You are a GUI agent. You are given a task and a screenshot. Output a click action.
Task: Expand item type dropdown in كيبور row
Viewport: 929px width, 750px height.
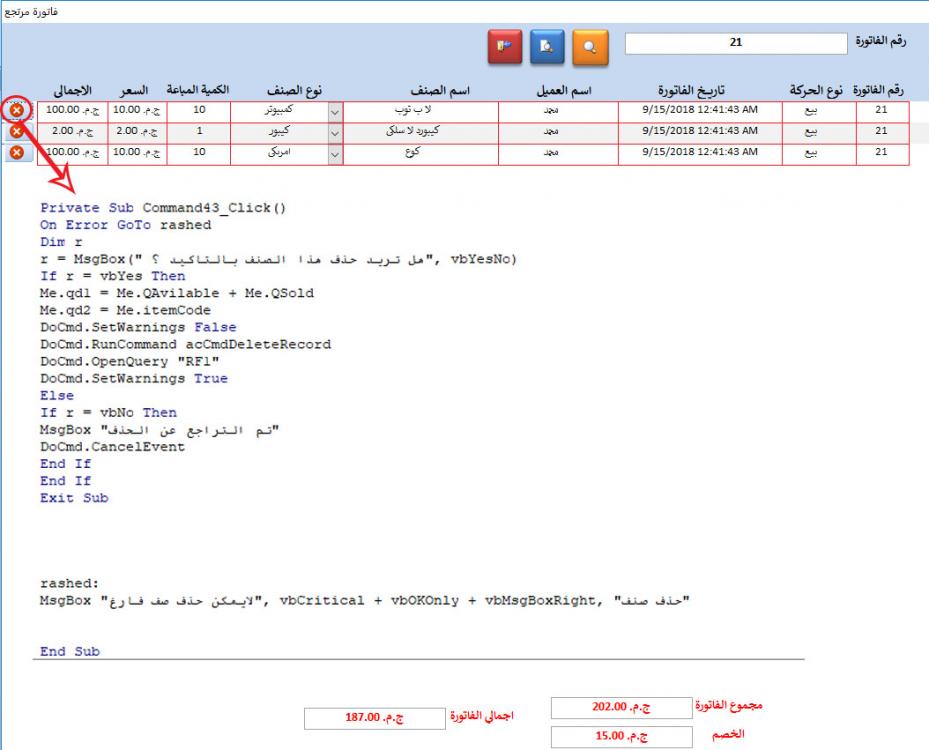pos(335,131)
